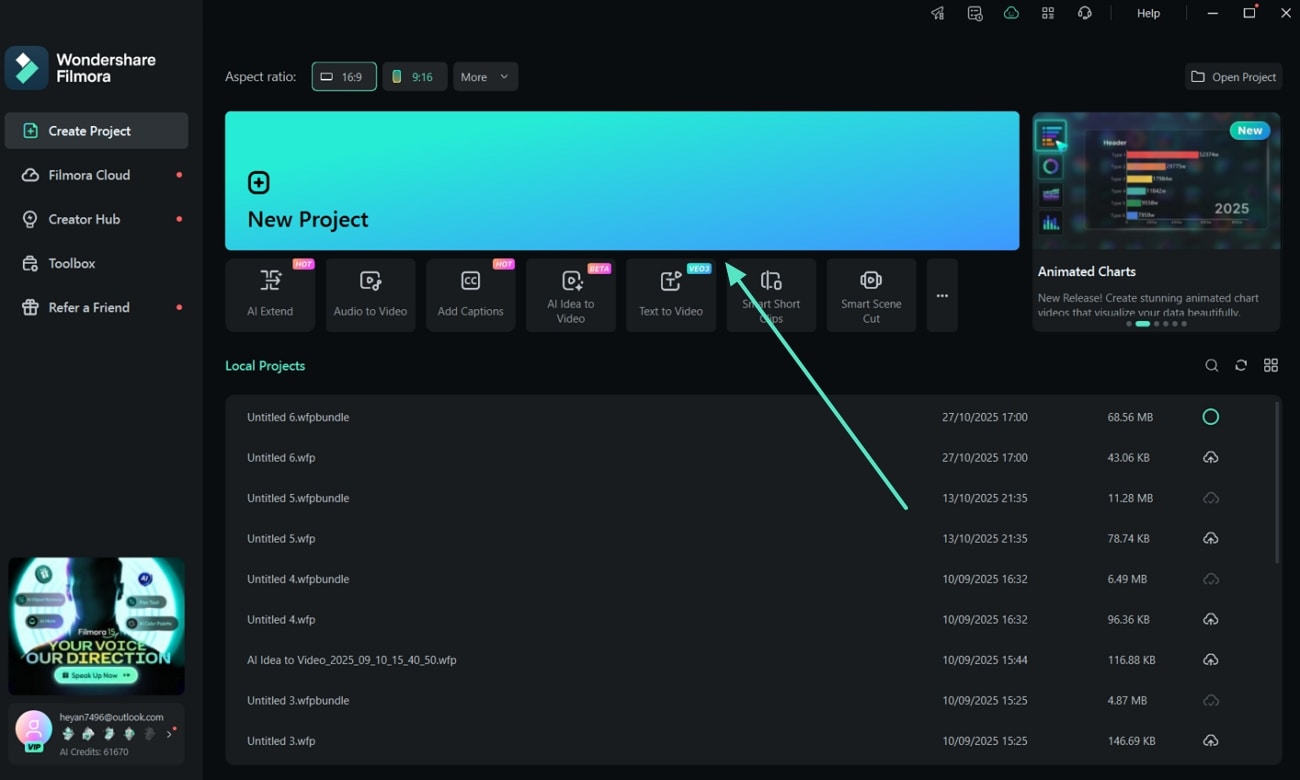Open the task list icon in the title bar

coord(974,13)
